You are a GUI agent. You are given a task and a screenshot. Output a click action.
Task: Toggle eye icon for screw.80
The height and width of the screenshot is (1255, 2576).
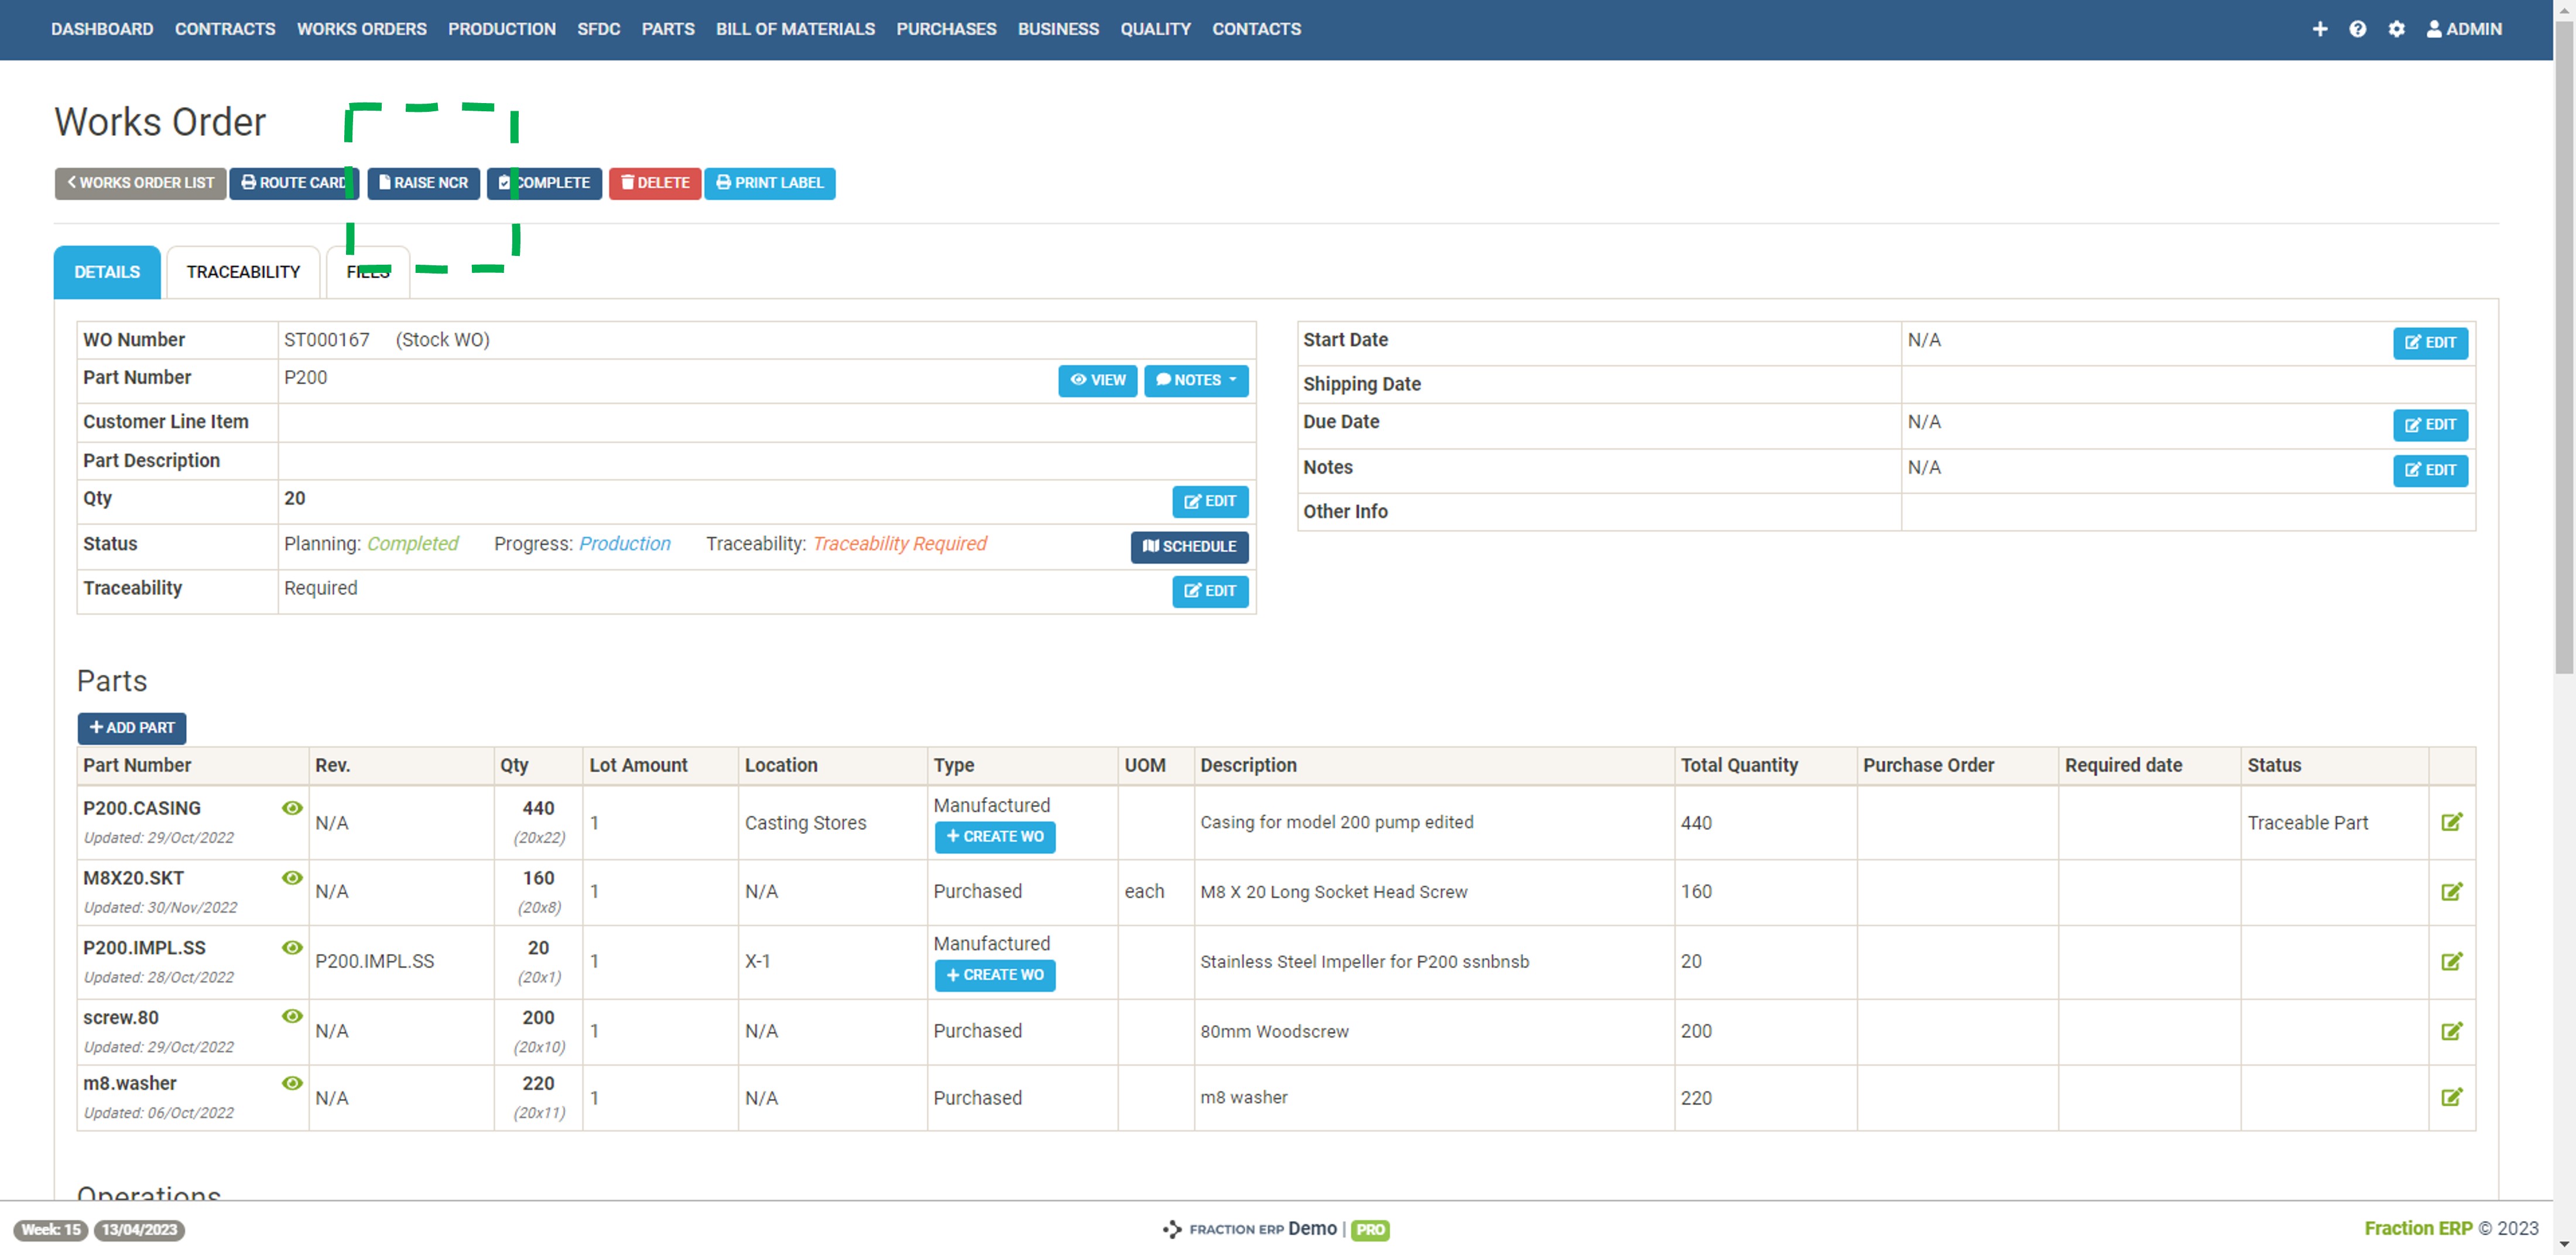click(292, 1016)
